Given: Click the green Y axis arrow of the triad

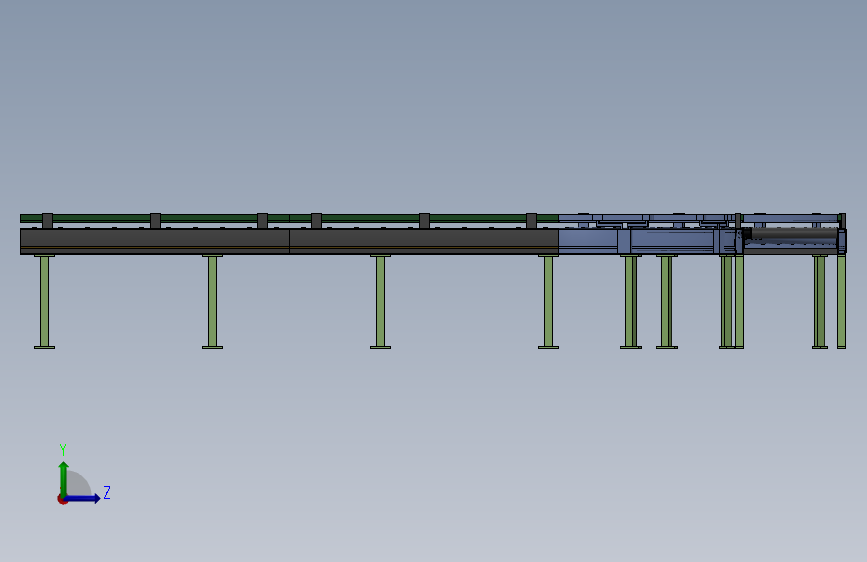Looking at the screenshot, I should 64,479.
